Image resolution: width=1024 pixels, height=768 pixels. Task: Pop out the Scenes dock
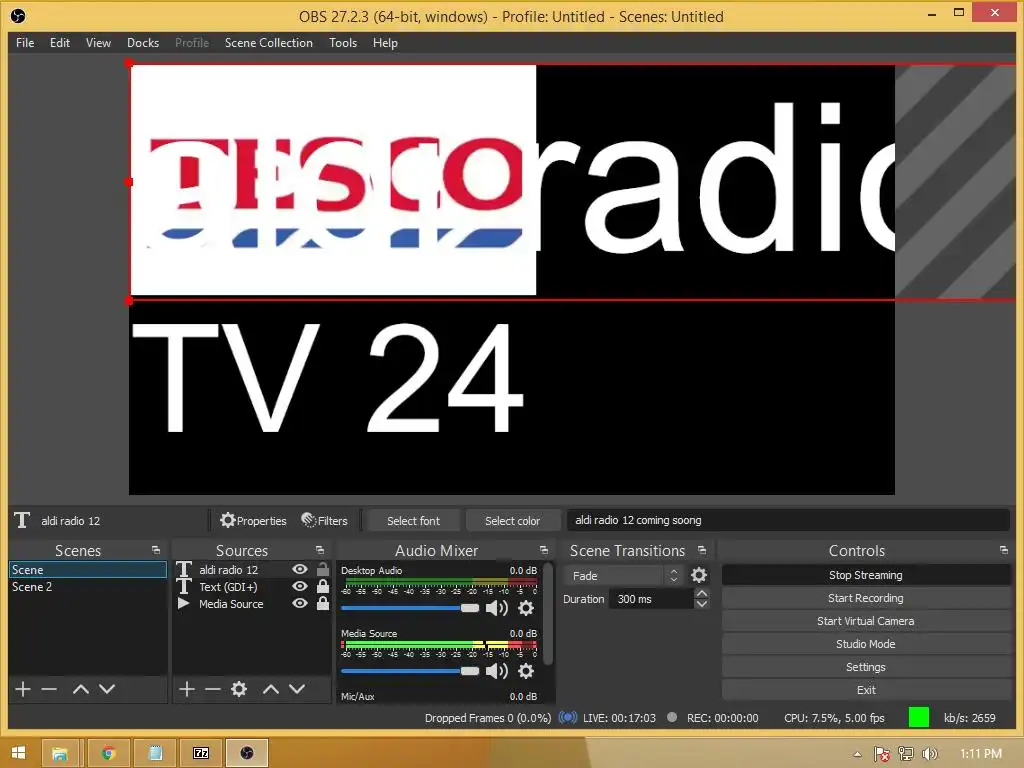pyautogui.click(x=155, y=550)
